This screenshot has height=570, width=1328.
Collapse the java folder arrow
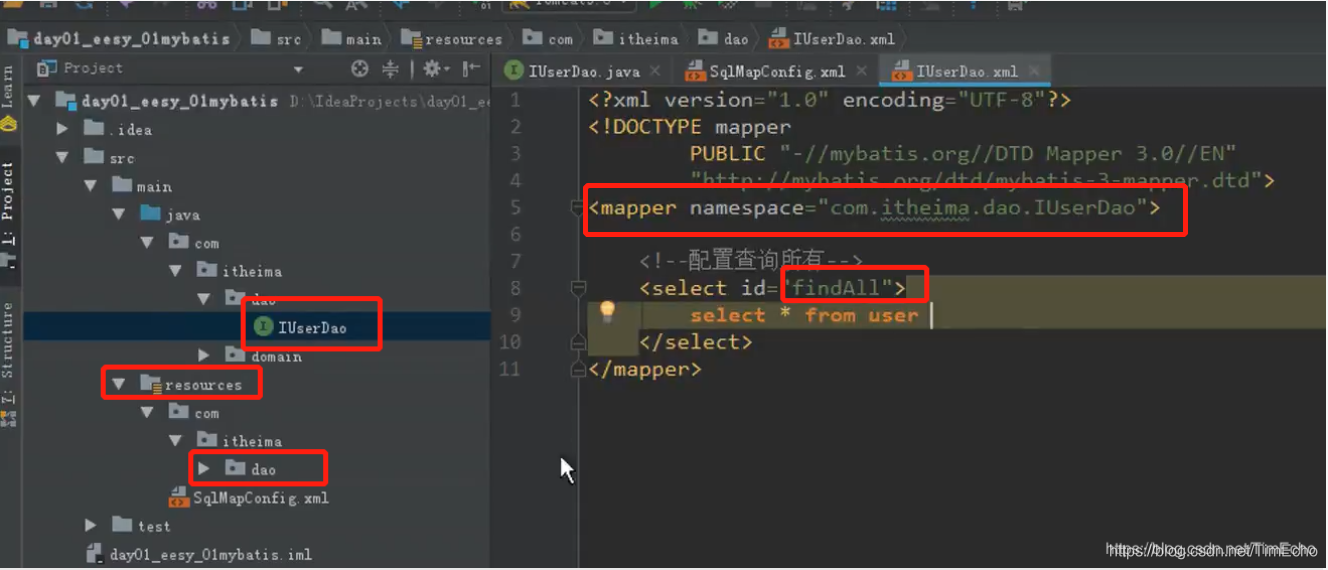(x=119, y=214)
